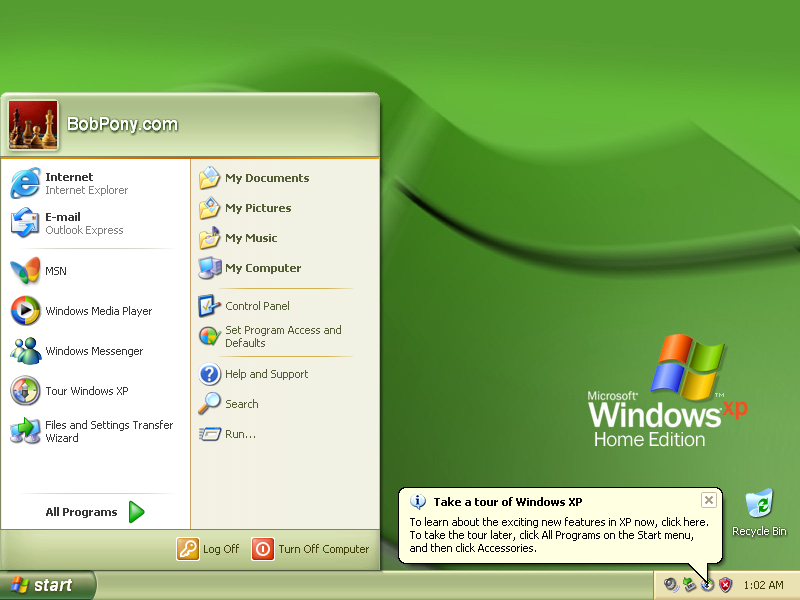Click the Log Off button
This screenshot has width=800, height=600.
pyautogui.click(x=208, y=549)
